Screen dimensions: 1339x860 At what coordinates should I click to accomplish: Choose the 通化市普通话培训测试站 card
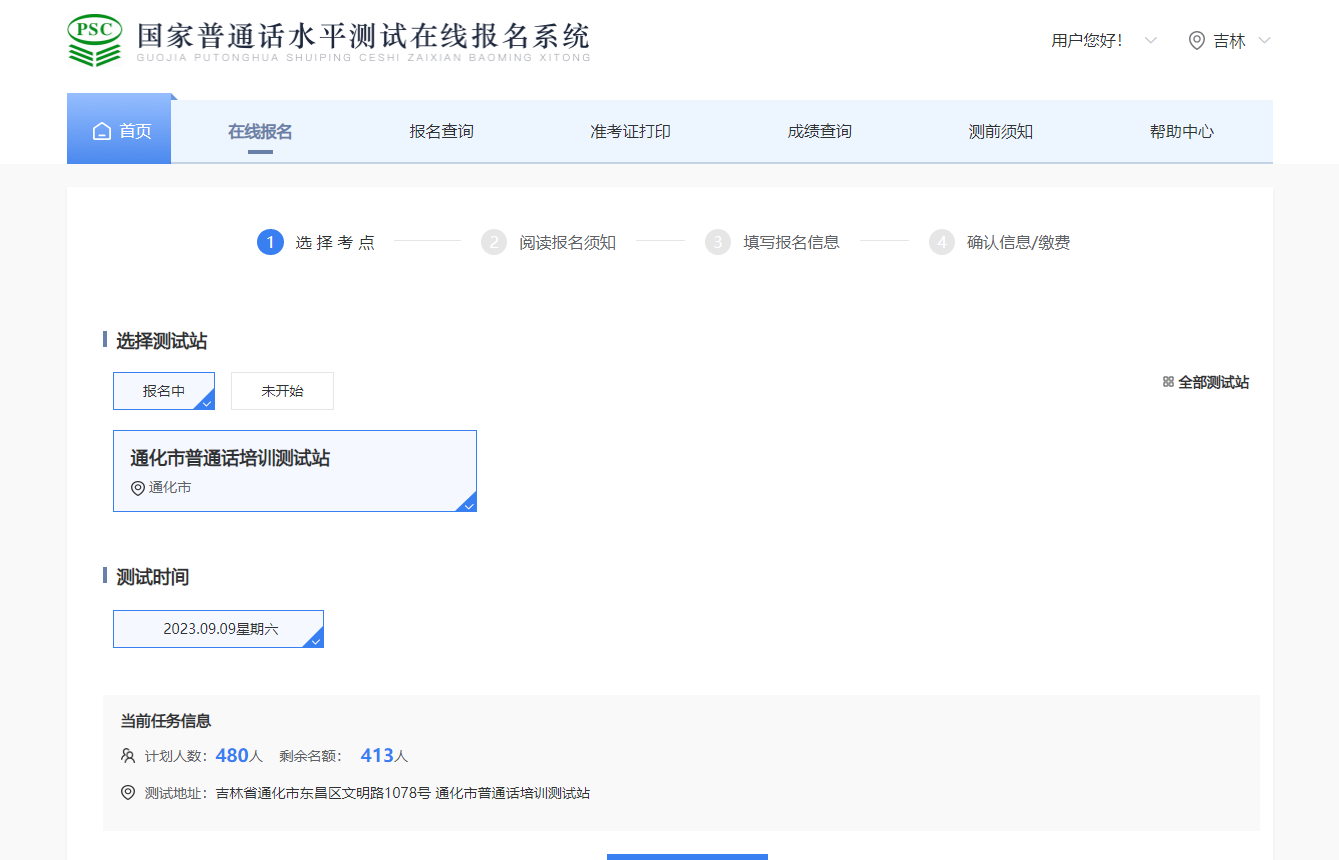pos(295,471)
